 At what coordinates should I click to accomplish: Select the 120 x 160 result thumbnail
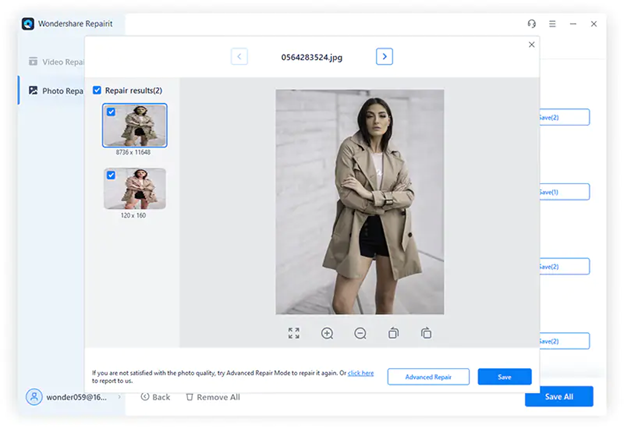click(x=135, y=188)
